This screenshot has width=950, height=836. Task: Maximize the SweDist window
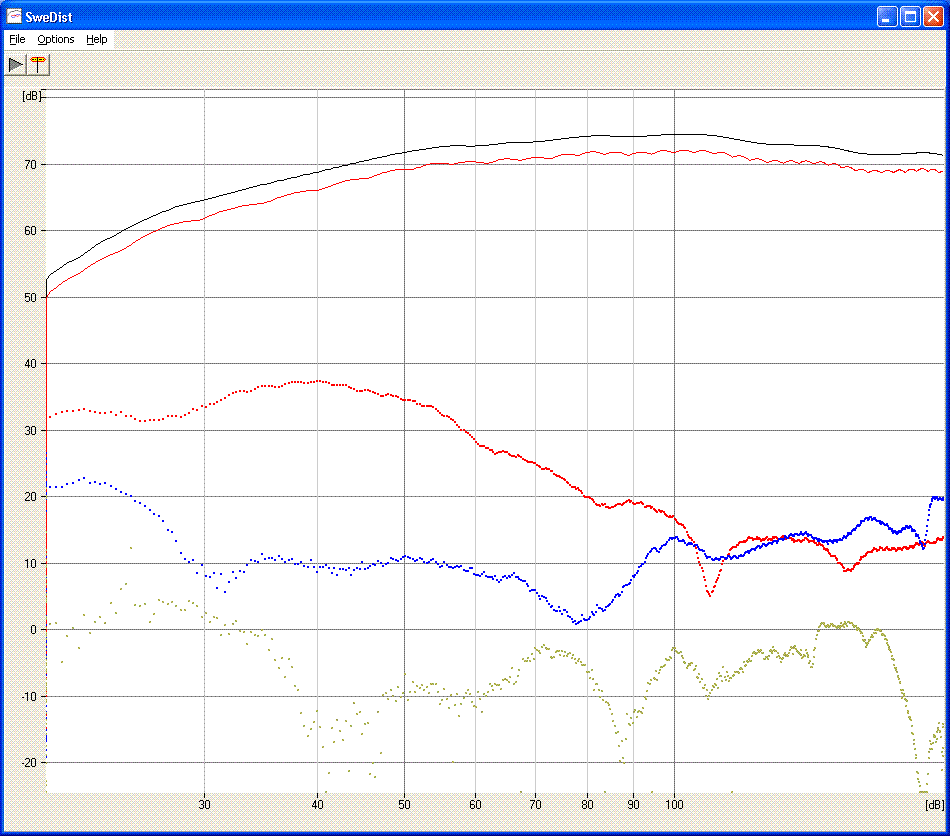coord(910,16)
